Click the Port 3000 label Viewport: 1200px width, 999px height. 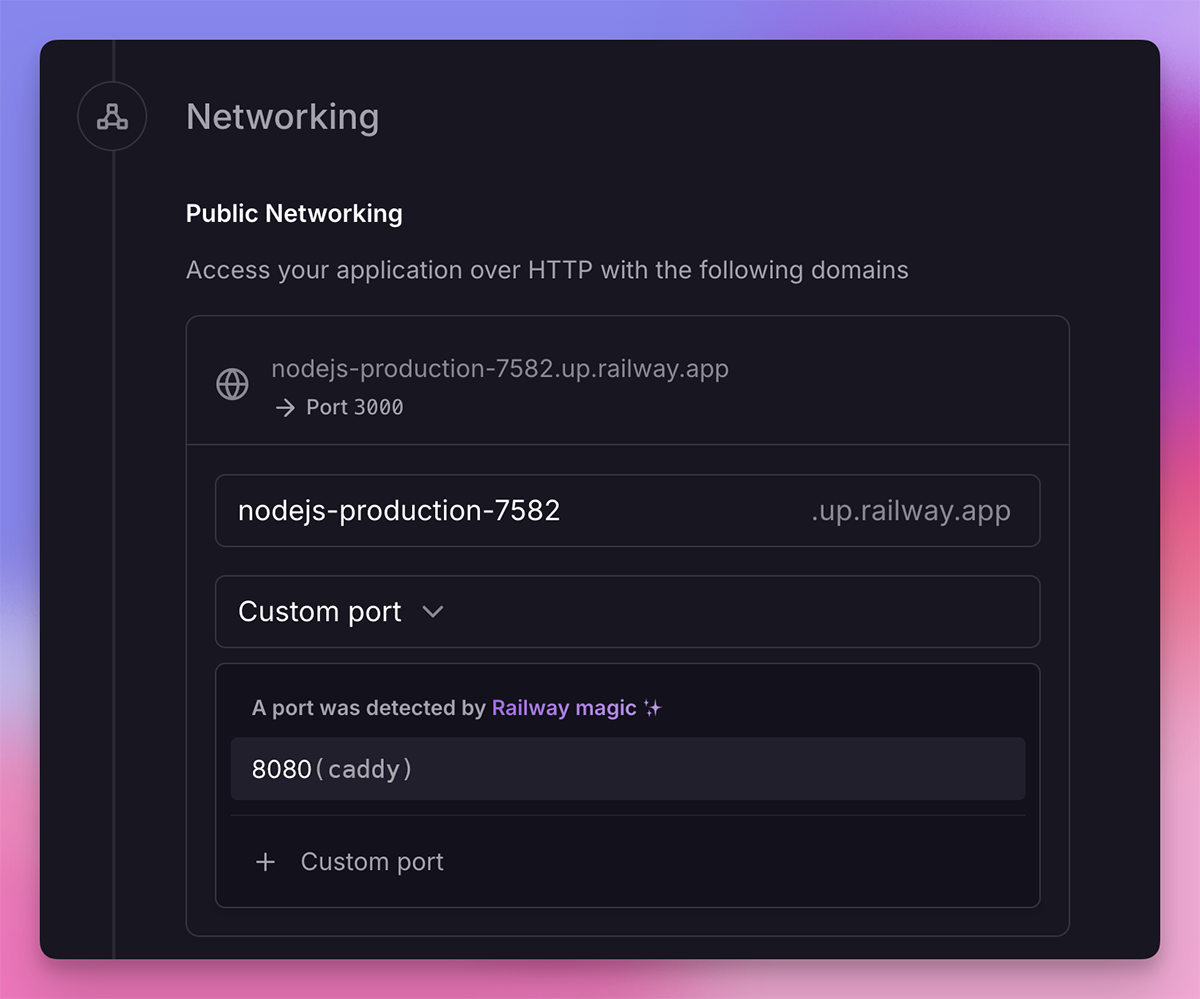point(355,408)
